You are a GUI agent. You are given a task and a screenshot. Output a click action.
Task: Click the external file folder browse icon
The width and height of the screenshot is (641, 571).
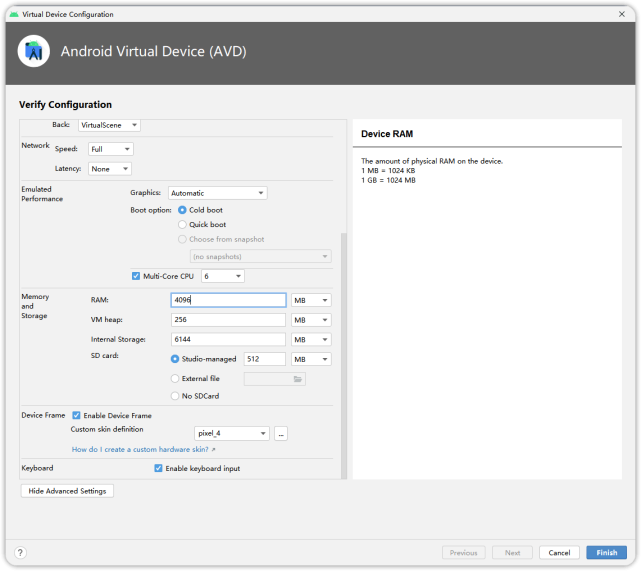(297, 379)
